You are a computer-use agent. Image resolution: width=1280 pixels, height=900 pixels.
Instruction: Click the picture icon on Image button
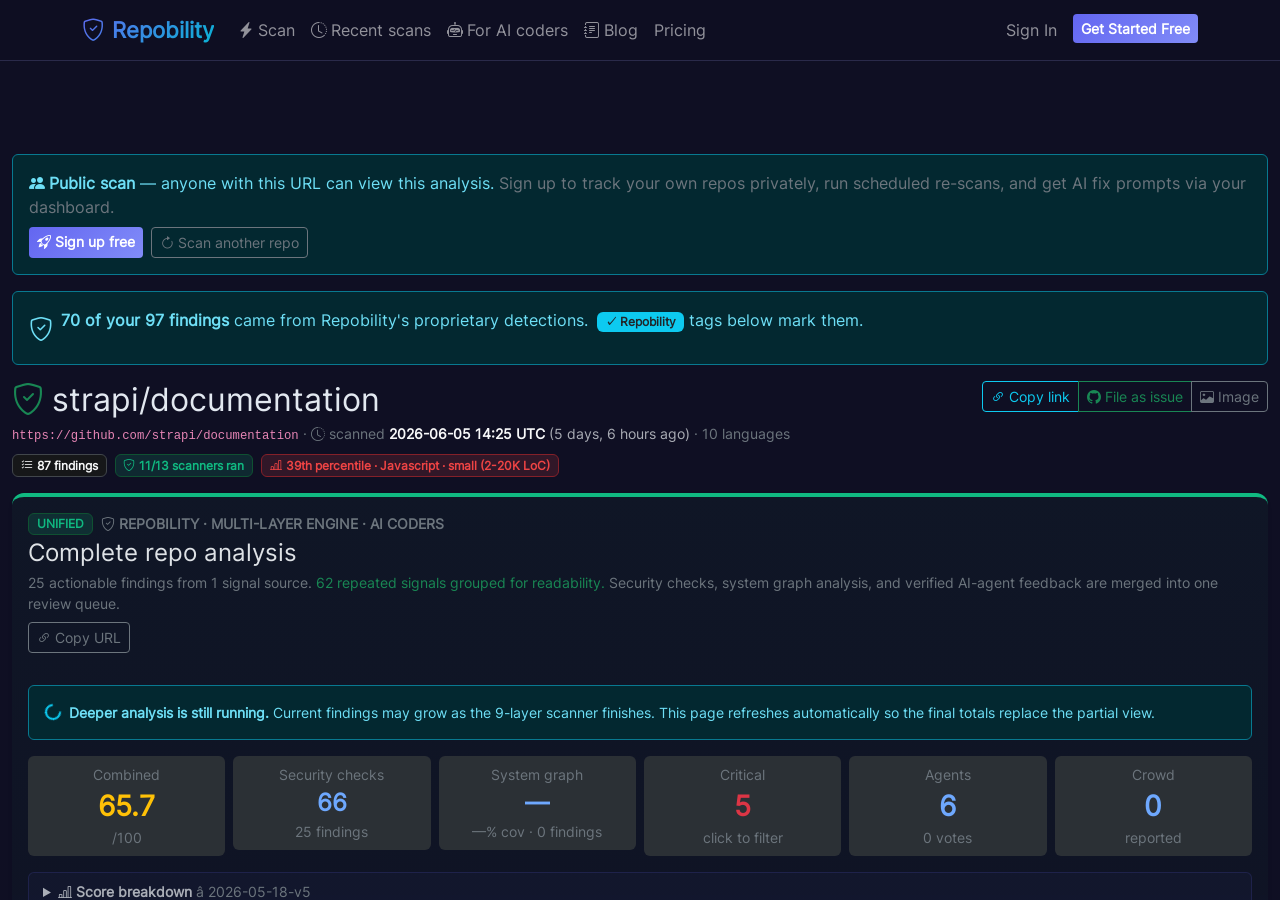click(x=1207, y=397)
